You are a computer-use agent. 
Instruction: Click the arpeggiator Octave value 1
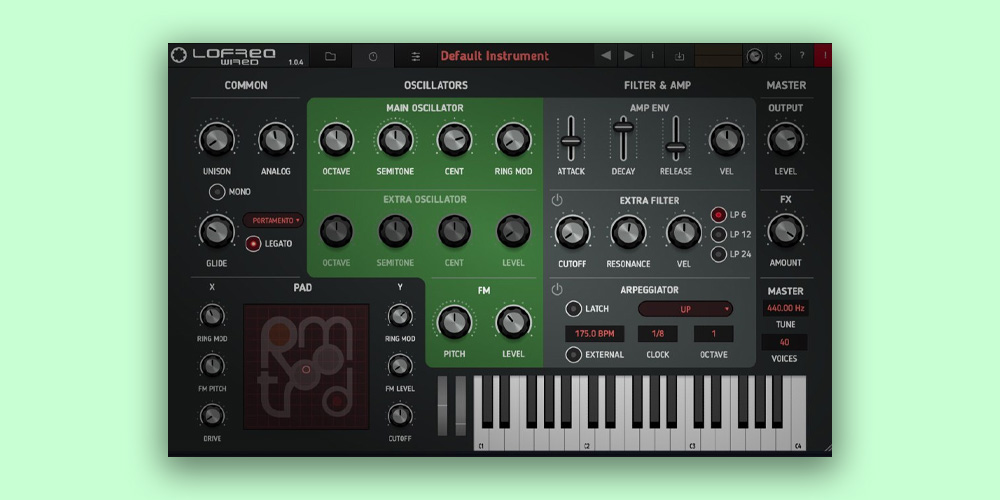(714, 334)
